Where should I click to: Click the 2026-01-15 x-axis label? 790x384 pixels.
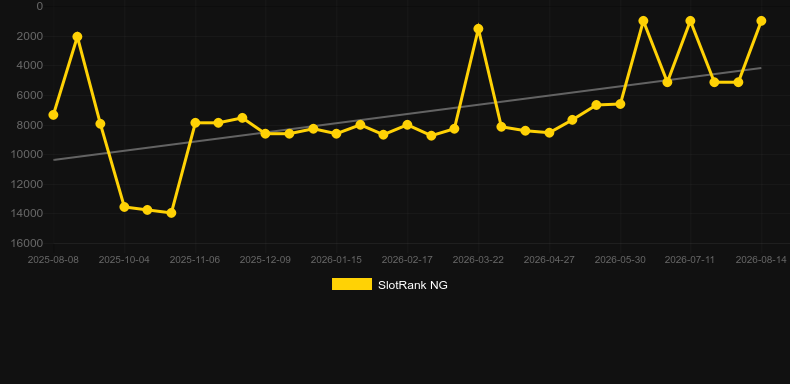(x=337, y=260)
